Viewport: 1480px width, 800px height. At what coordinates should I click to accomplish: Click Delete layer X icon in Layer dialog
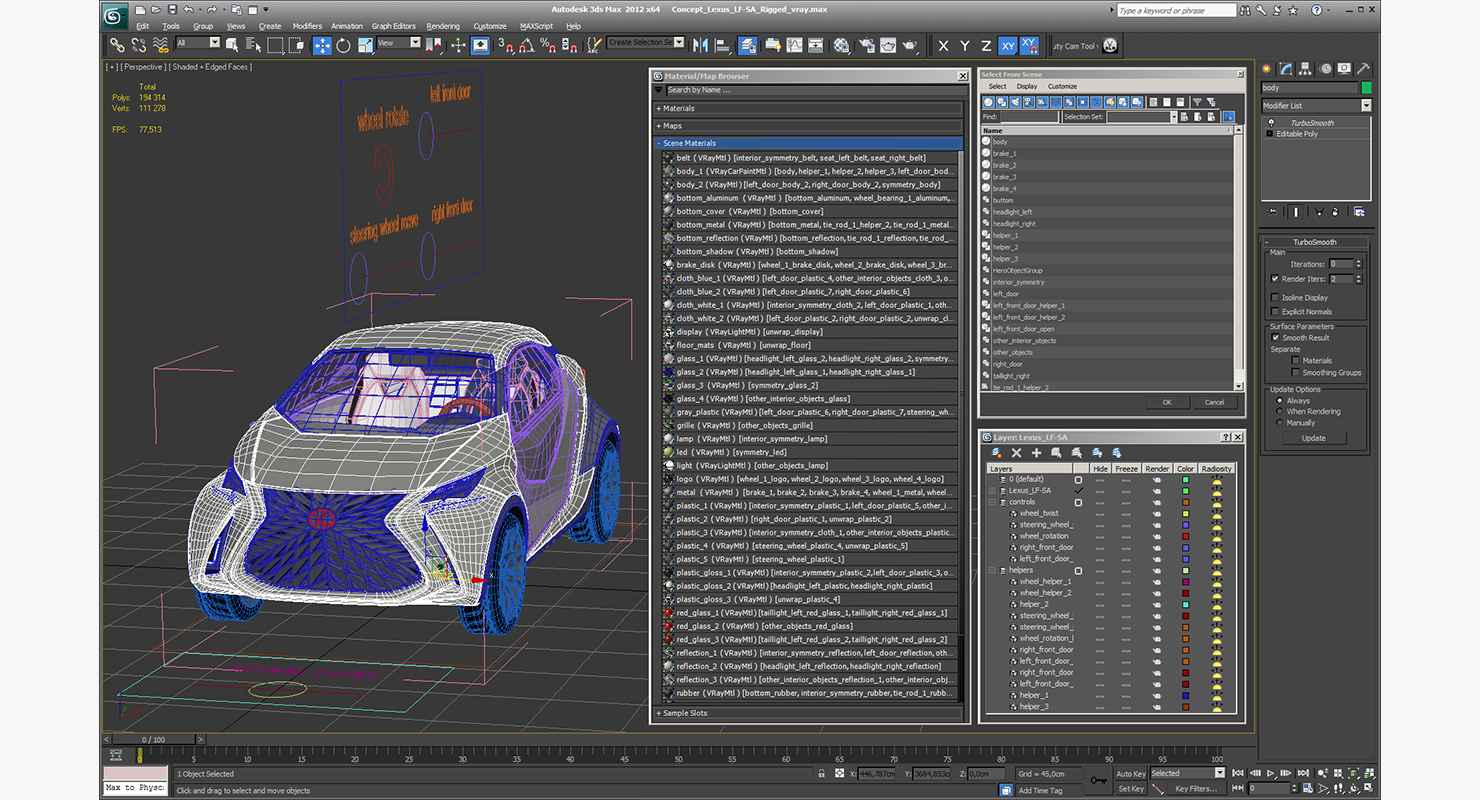click(x=1016, y=453)
